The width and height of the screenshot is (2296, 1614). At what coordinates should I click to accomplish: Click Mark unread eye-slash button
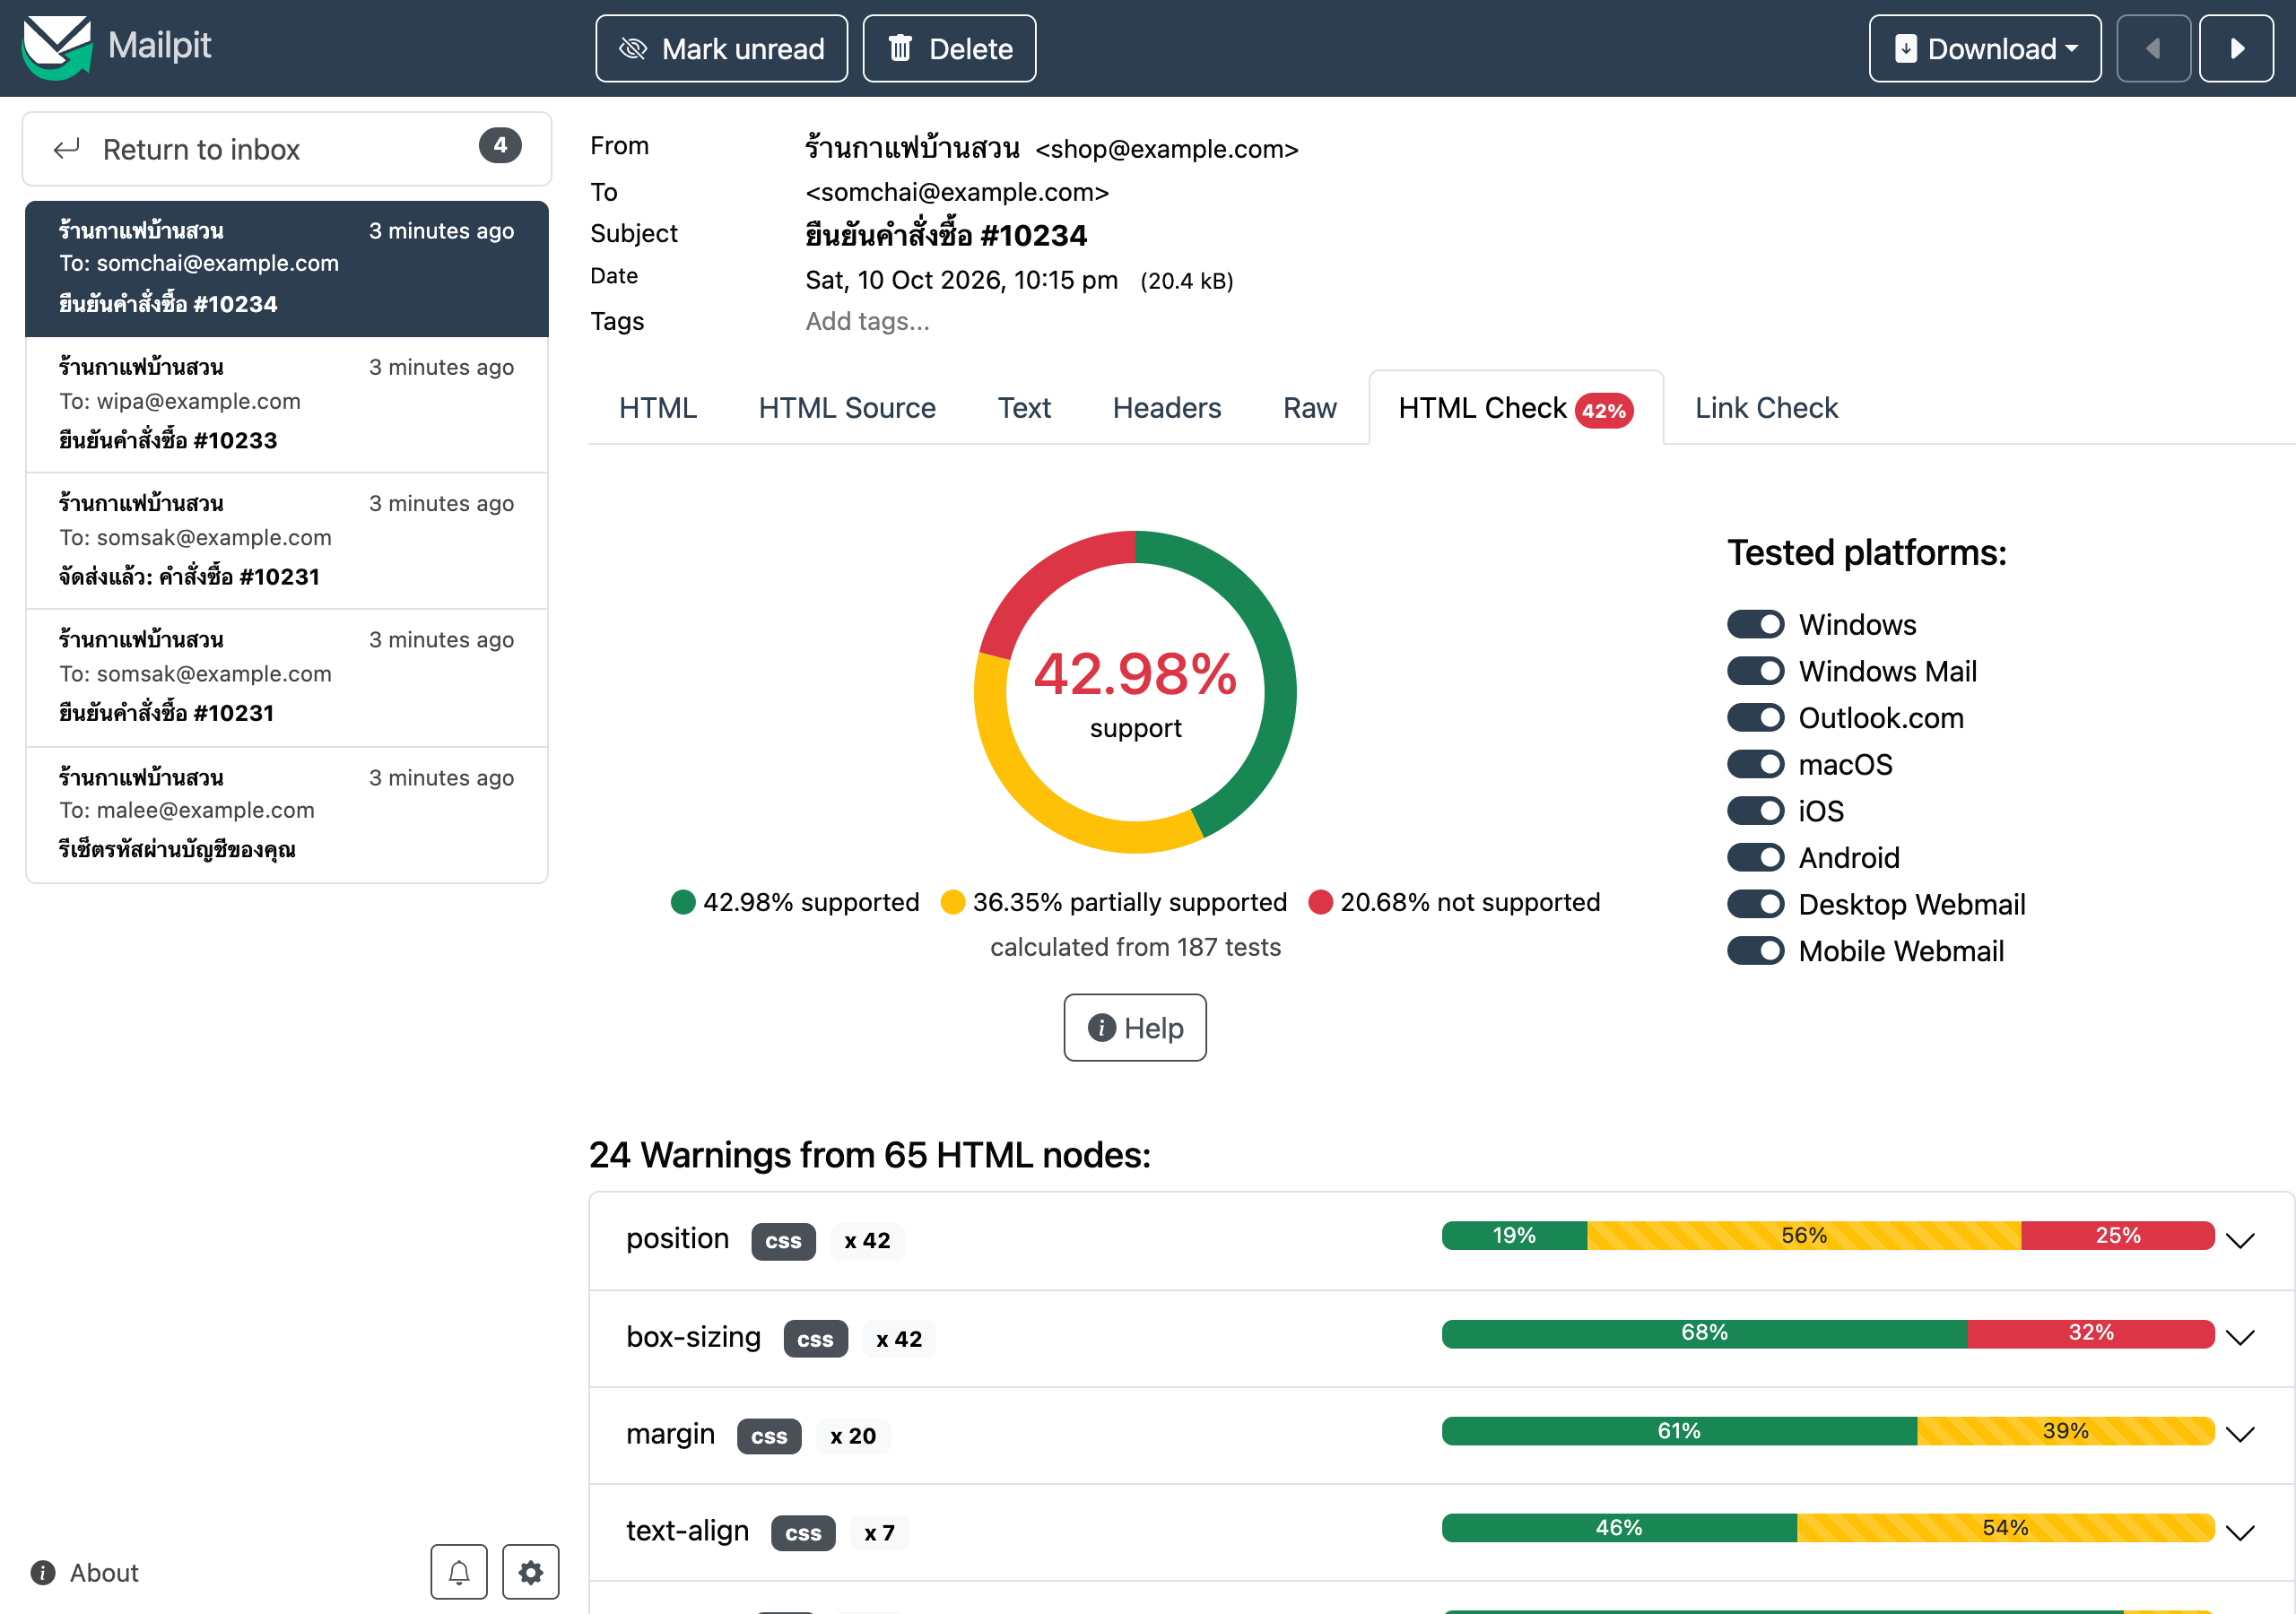coord(721,48)
